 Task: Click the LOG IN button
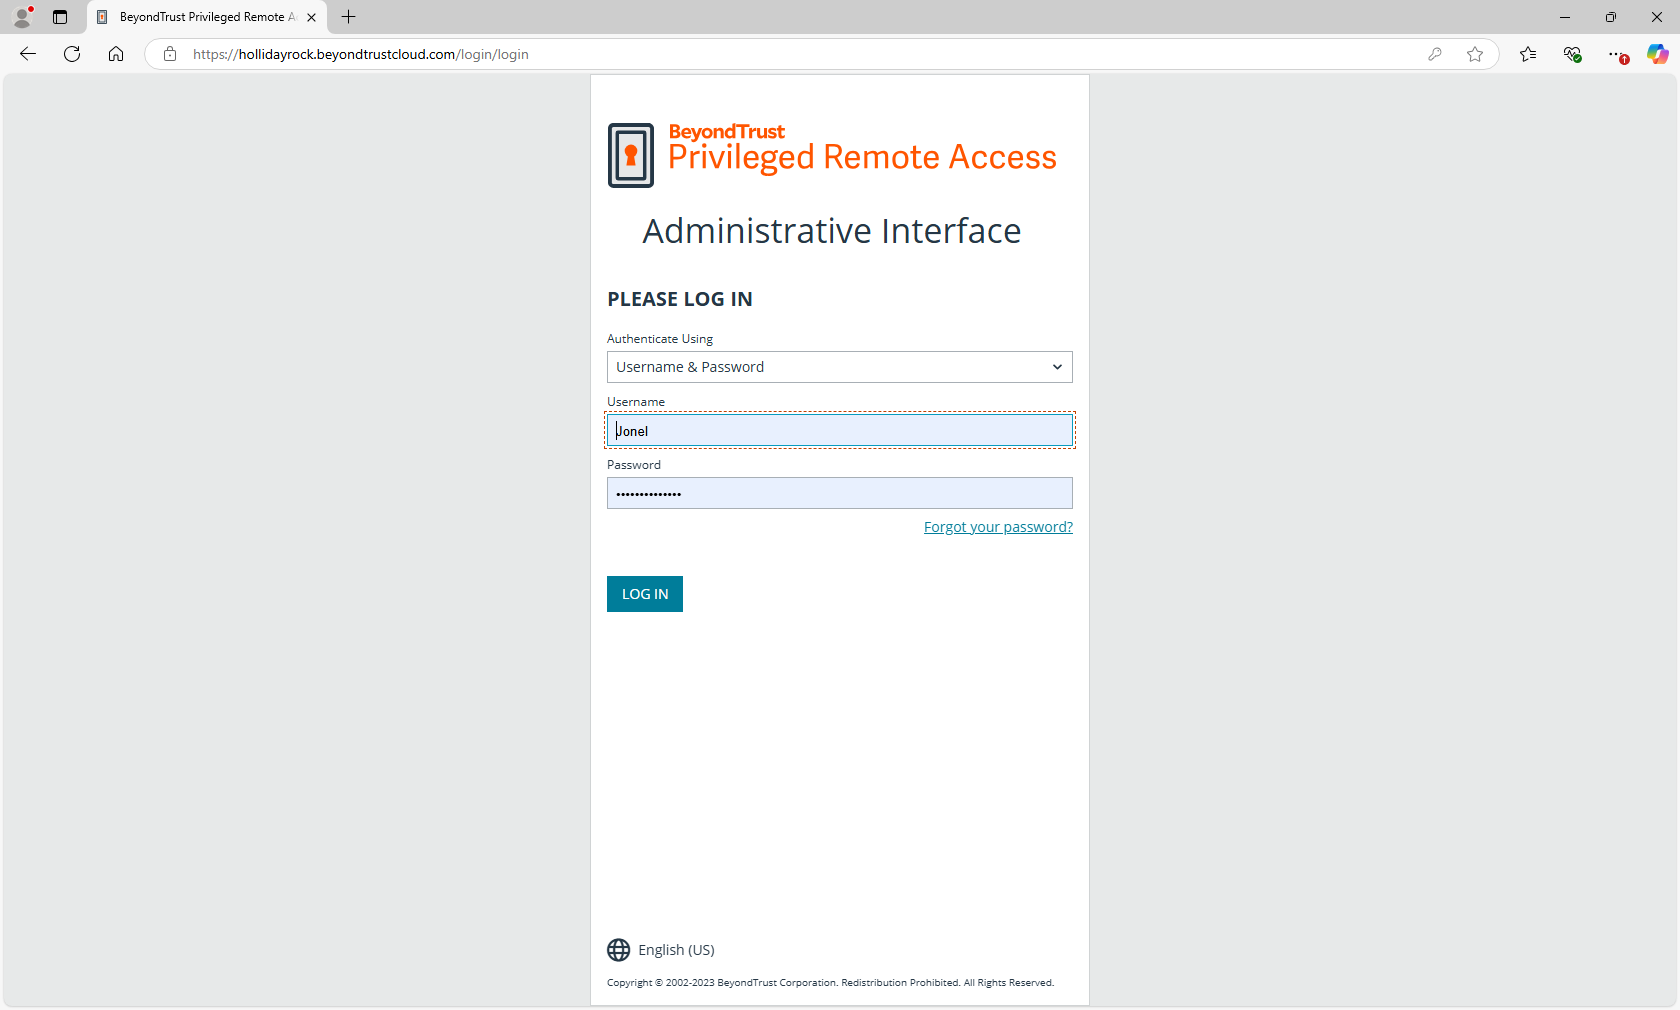[x=645, y=594]
